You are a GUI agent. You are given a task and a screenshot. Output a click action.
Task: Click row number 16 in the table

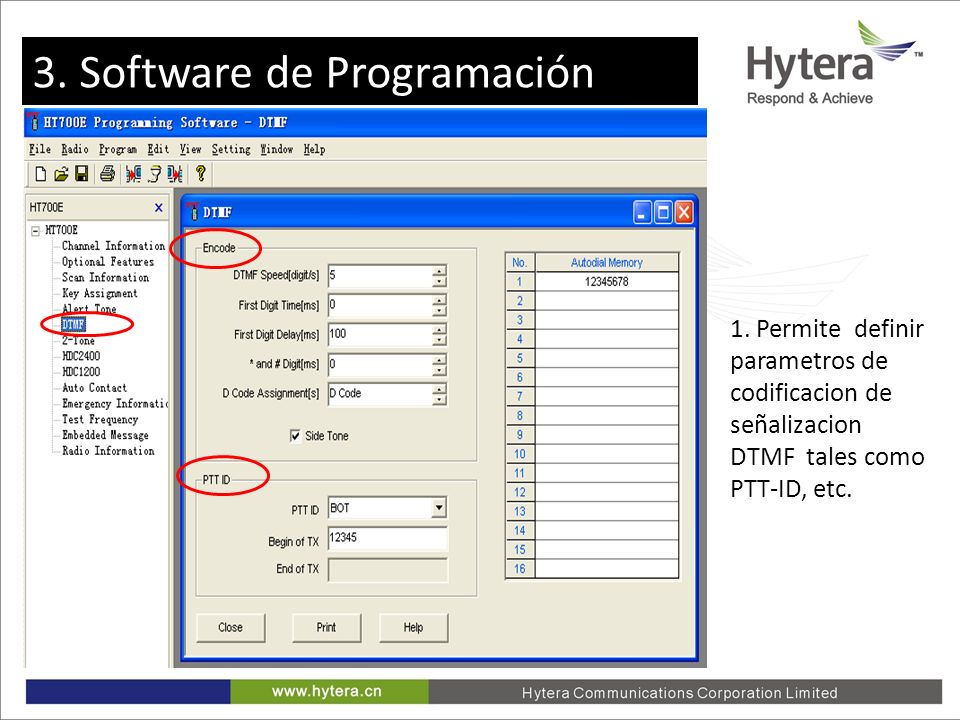click(520, 569)
